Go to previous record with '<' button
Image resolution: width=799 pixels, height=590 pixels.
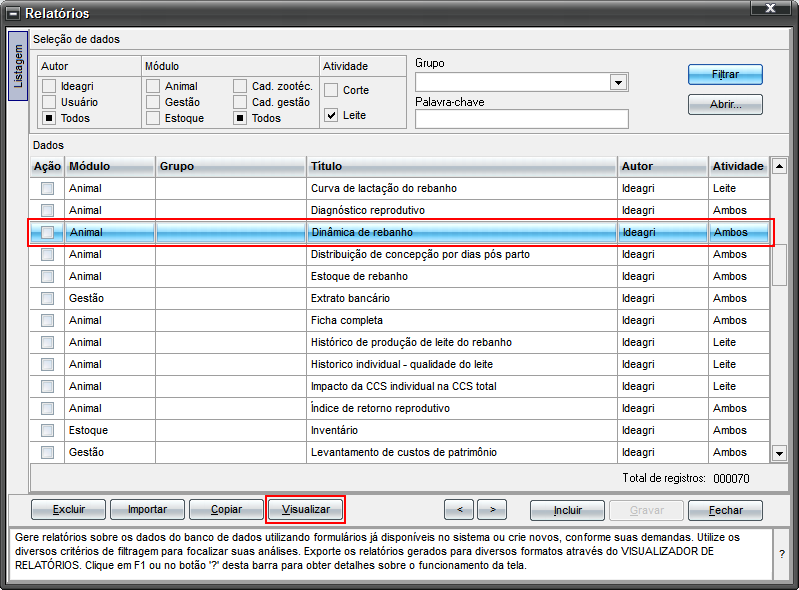[459, 509]
